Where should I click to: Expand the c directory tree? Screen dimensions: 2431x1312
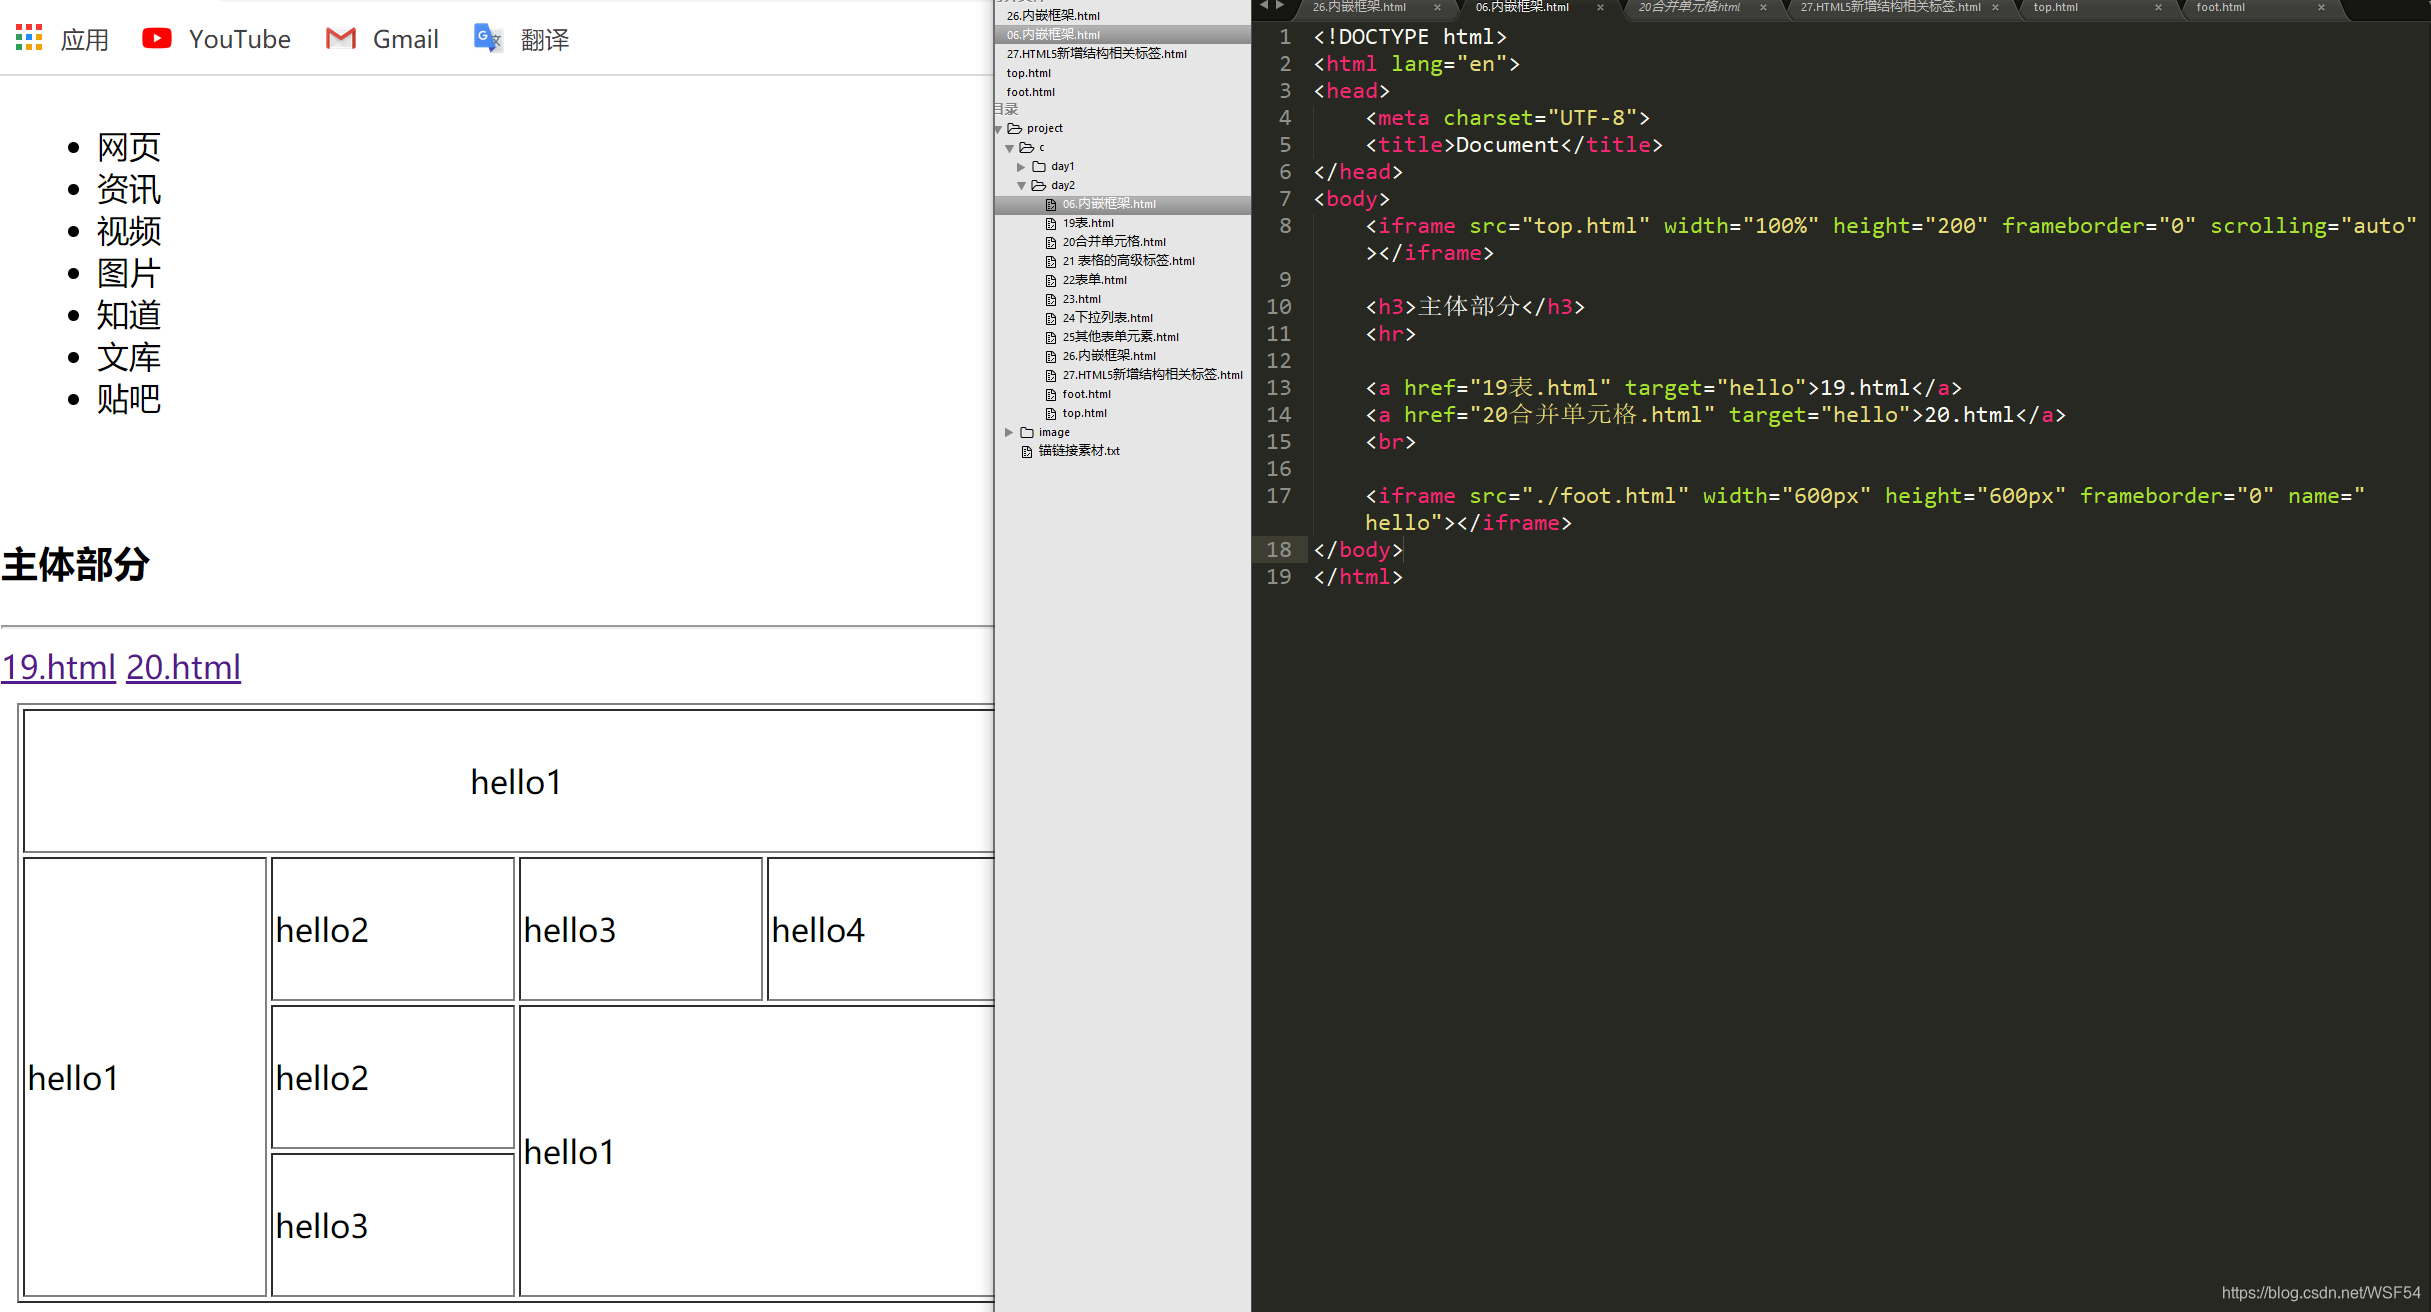click(x=1013, y=147)
